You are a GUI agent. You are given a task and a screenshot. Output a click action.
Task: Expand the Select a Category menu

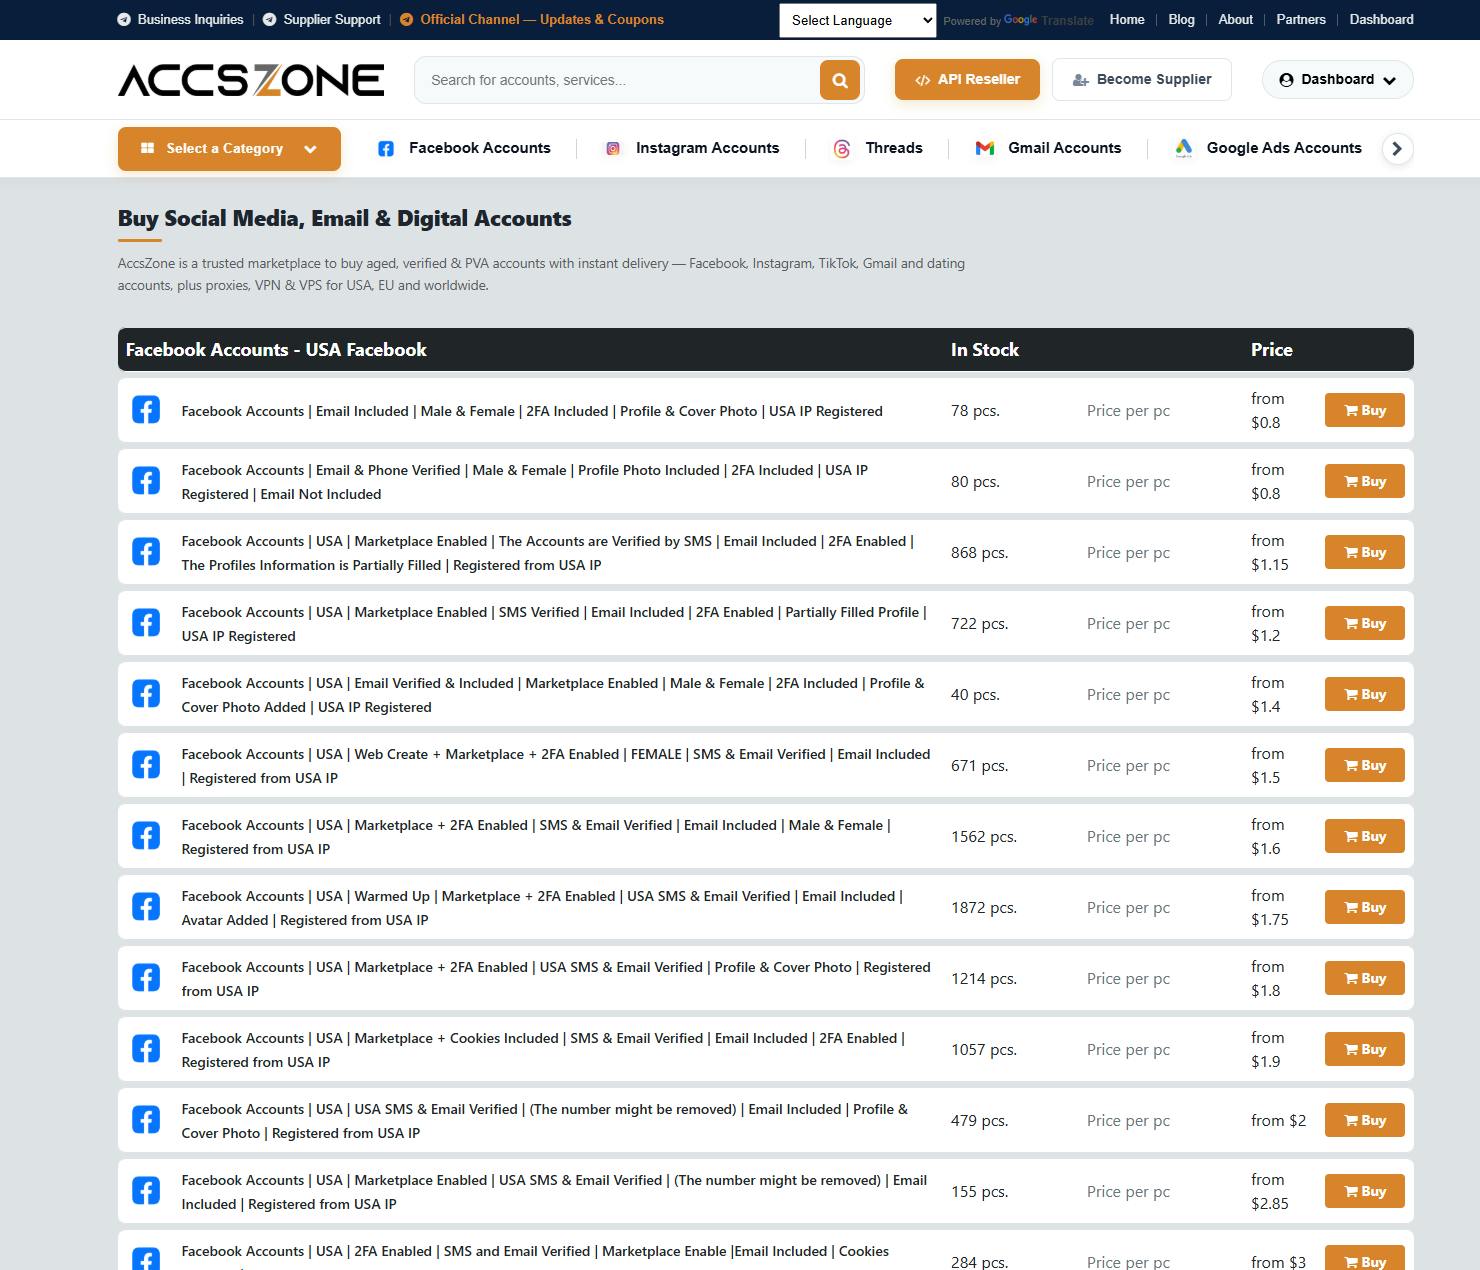[229, 149]
